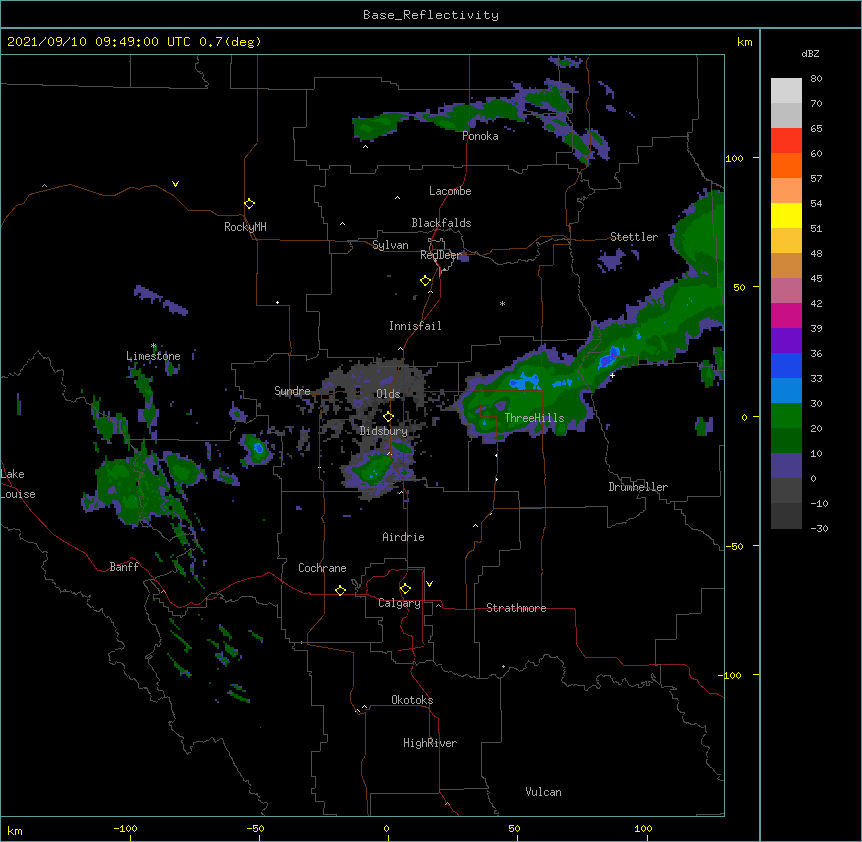Screen dimensions: 862x842
Task: Click the white asterisk marker east of Innisfail
Action: pos(502,303)
